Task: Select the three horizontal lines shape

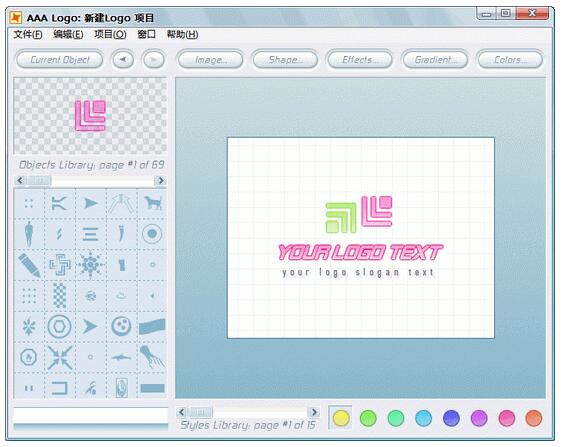Action: click(x=90, y=234)
